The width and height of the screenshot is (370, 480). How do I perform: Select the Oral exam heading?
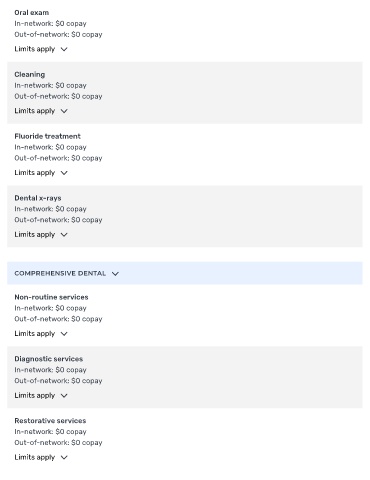pyautogui.click(x=32, y=13)
